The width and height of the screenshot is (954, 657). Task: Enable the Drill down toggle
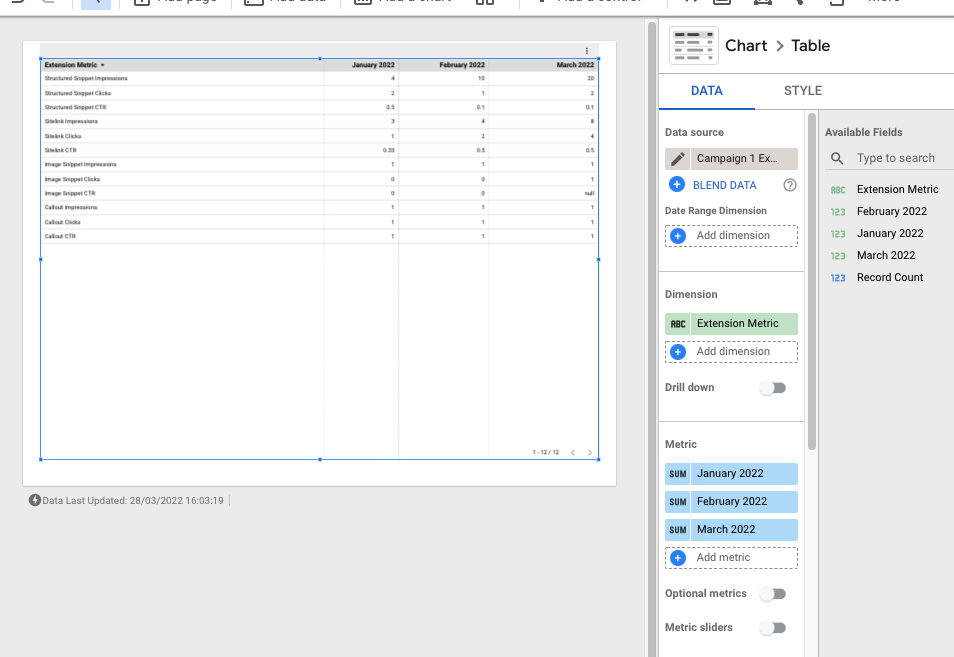(773, 387)
